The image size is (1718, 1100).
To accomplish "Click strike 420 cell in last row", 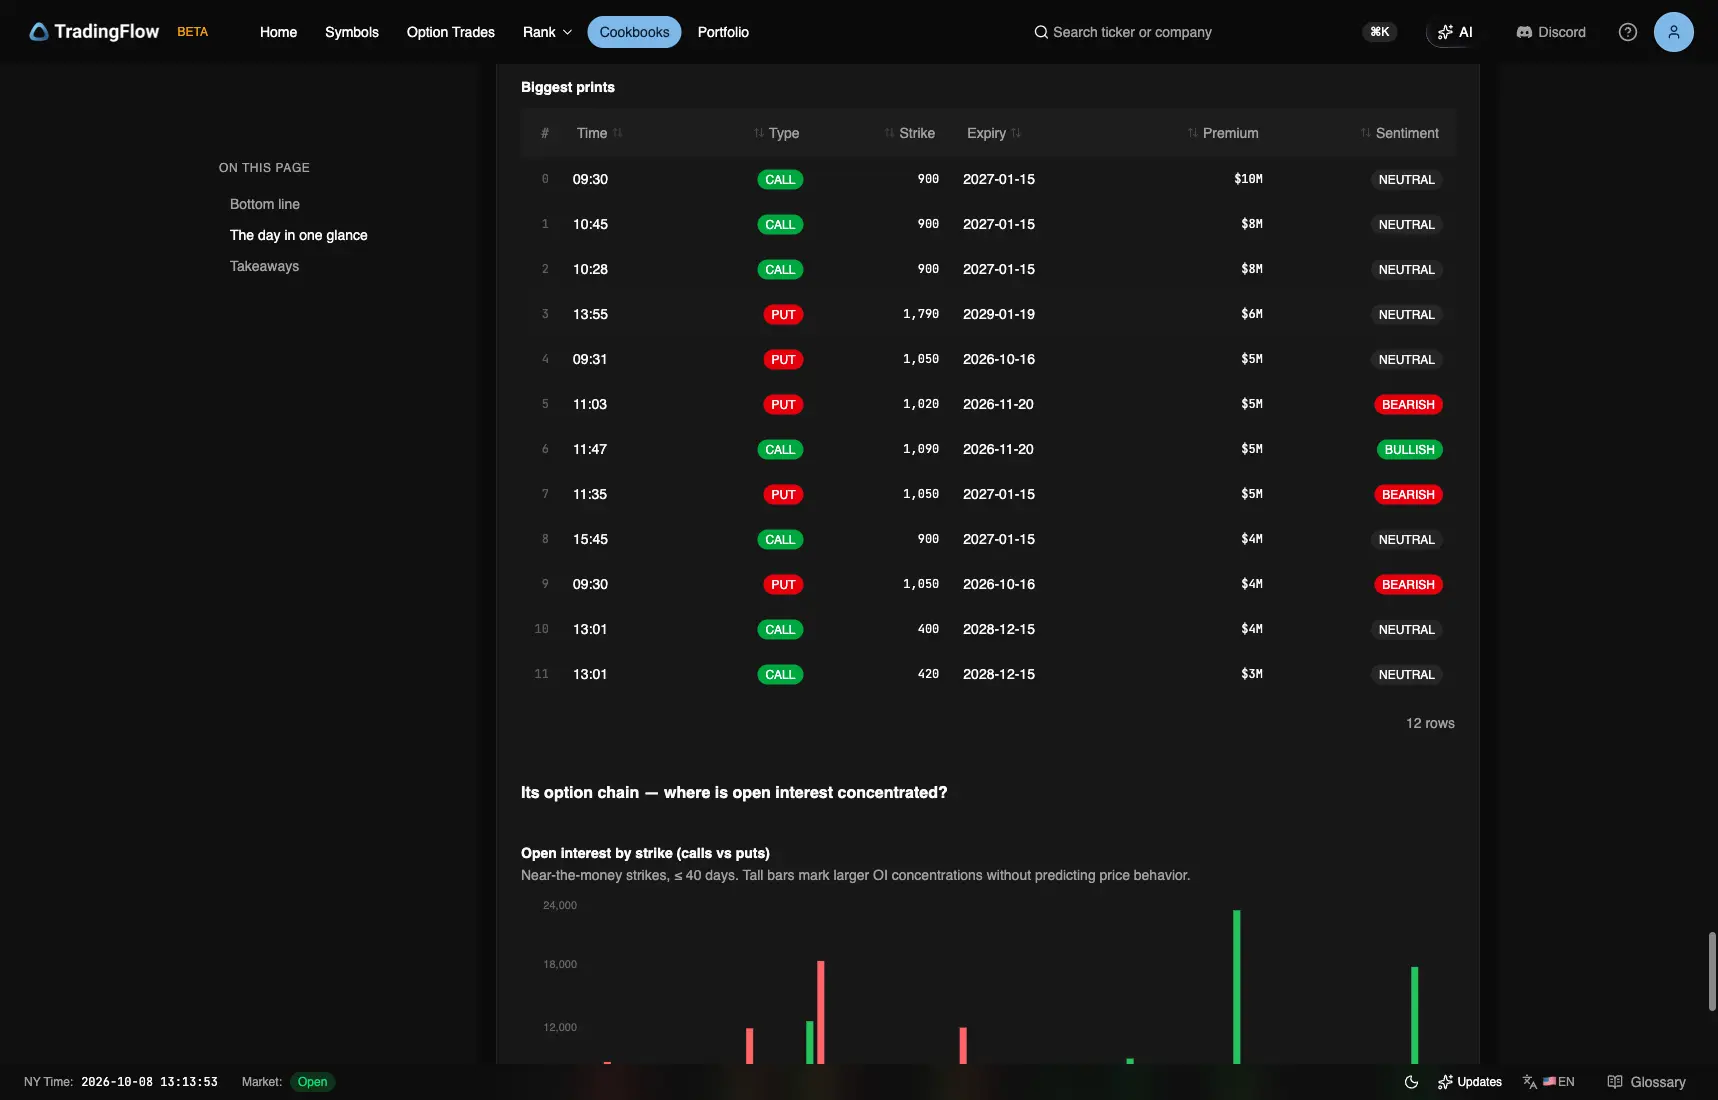I will point(928,674).
